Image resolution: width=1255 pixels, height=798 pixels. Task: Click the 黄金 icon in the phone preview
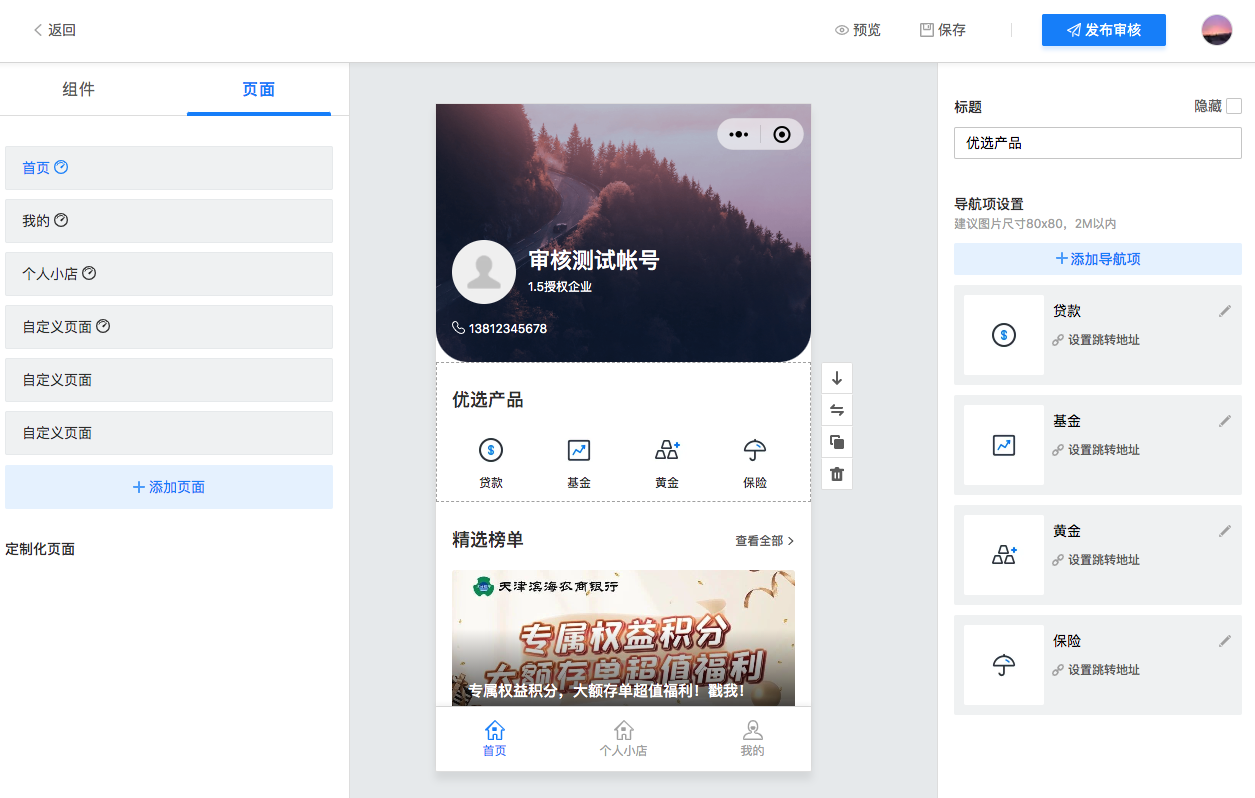point(667,450)
